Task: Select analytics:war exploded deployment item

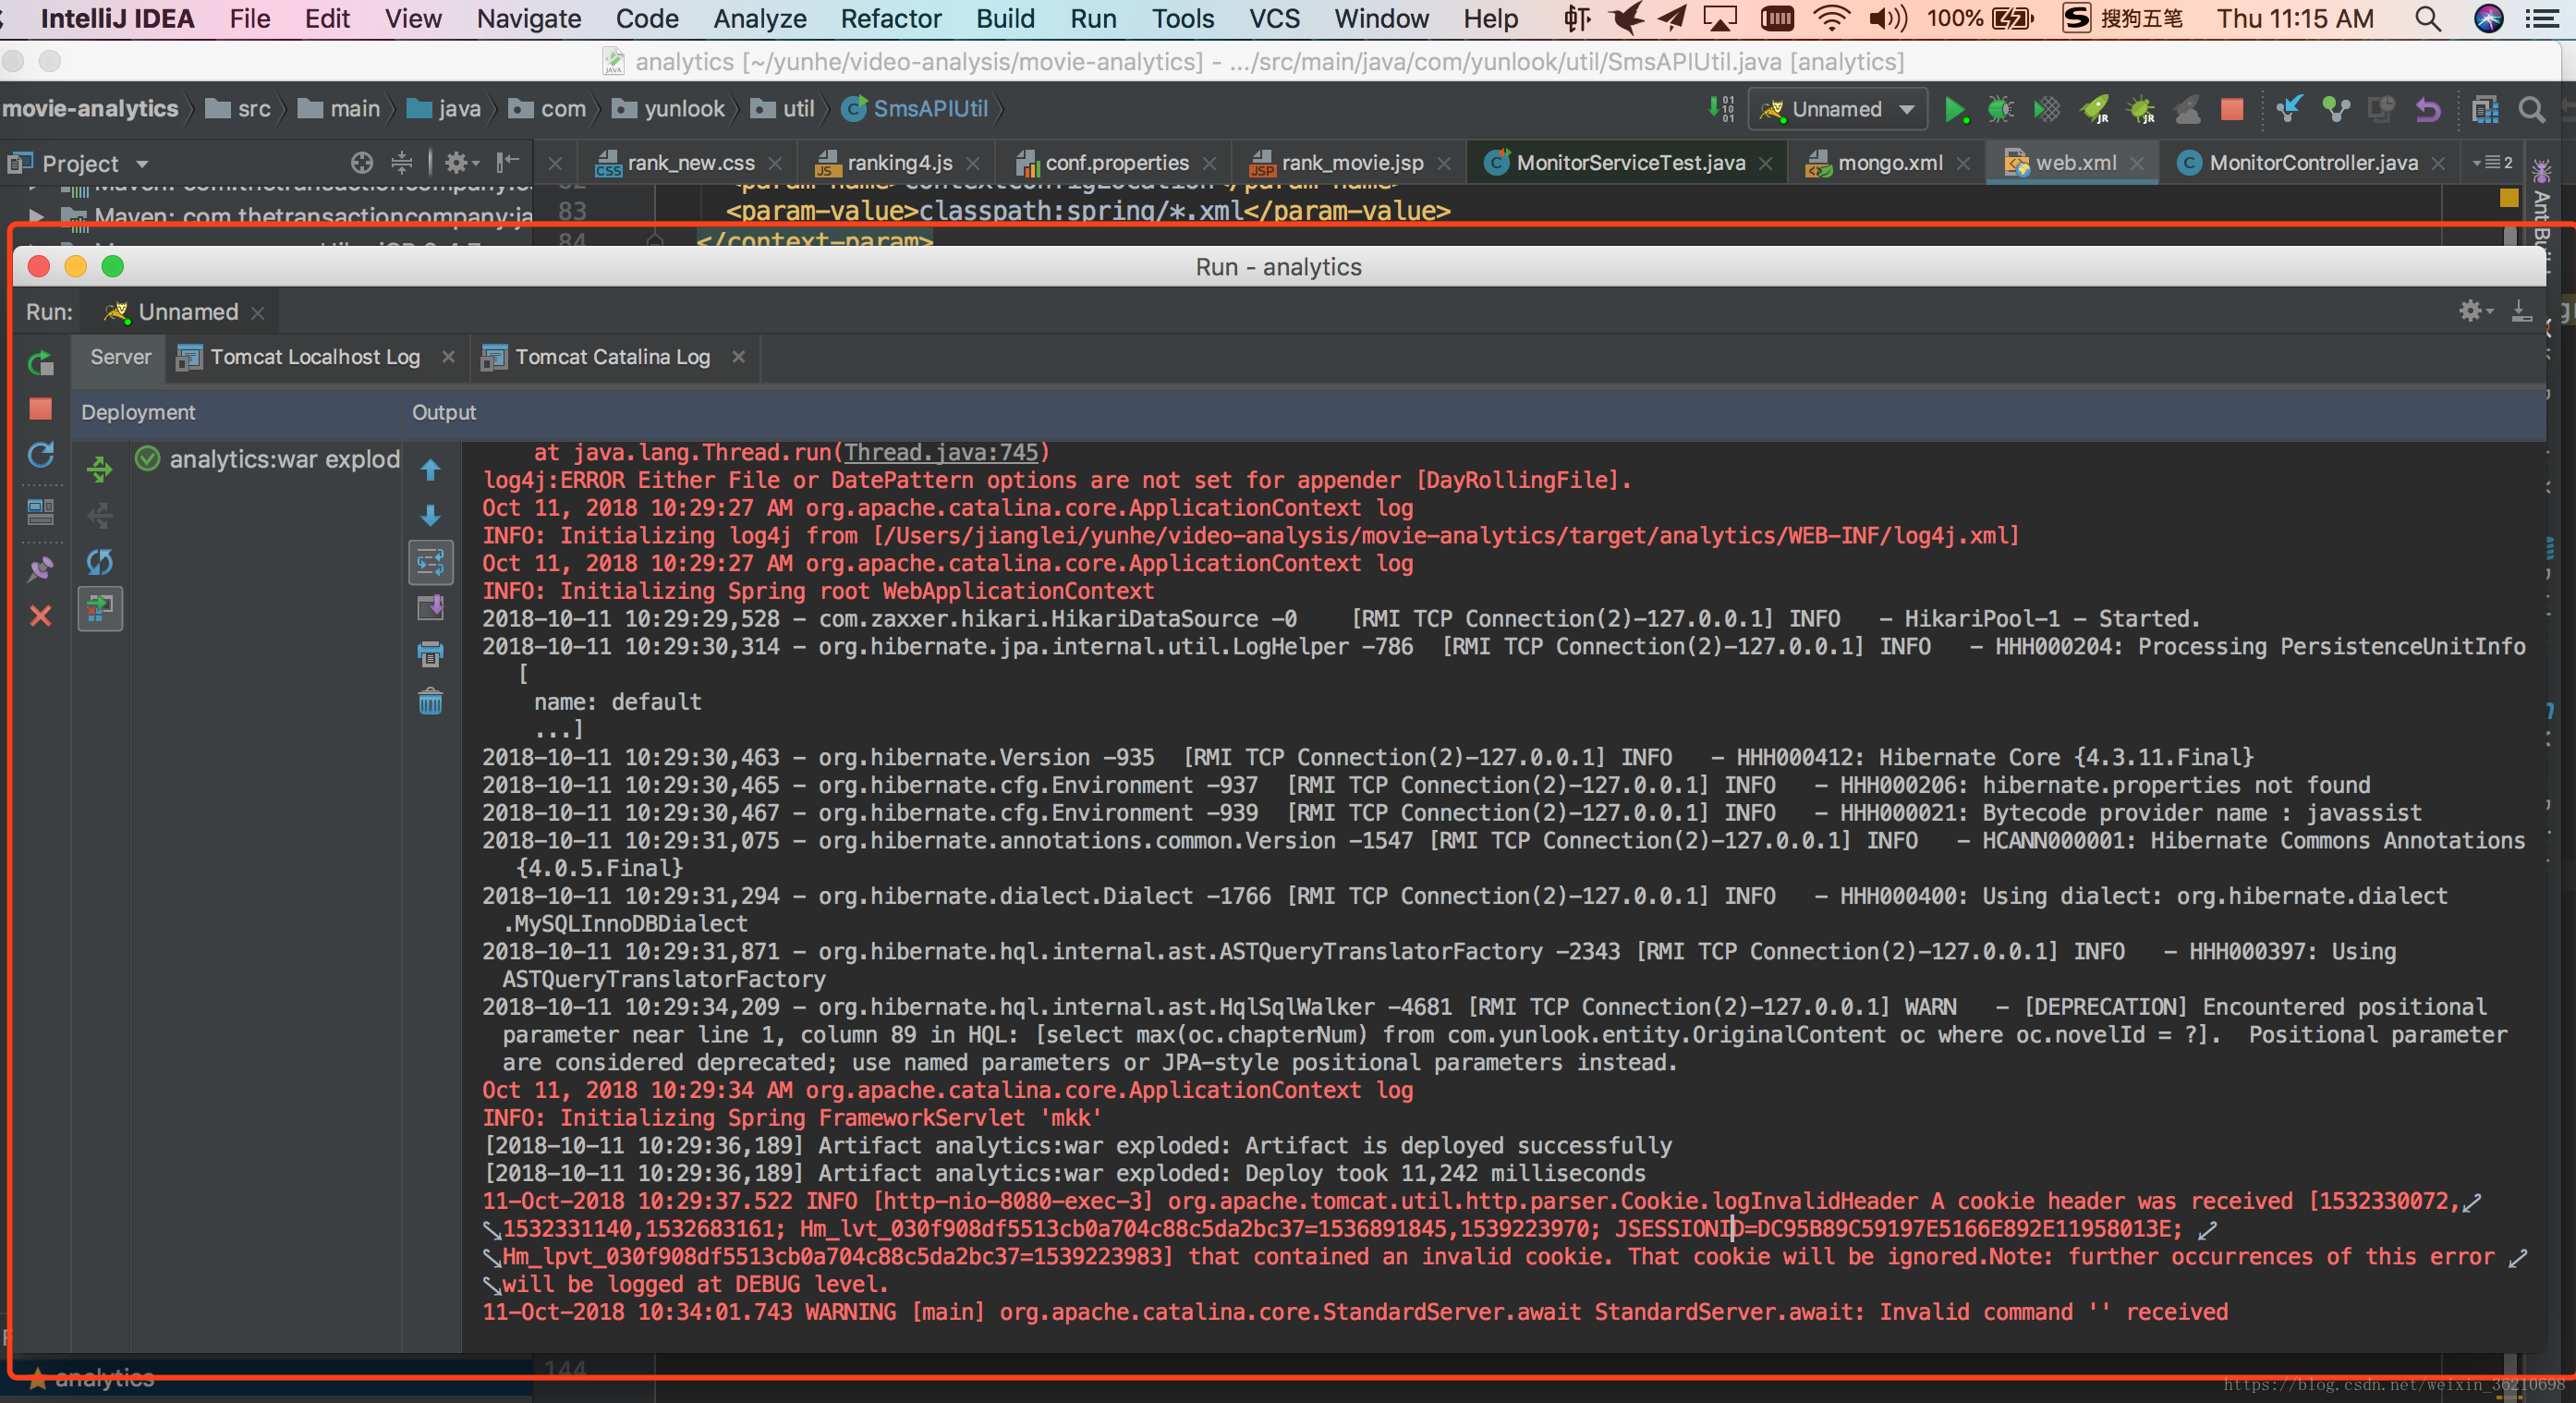Action: pyautogui.click(x=267, y=459)
